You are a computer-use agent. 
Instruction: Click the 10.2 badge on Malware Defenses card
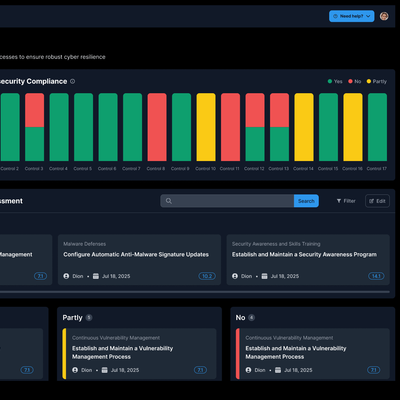point(207,276)
